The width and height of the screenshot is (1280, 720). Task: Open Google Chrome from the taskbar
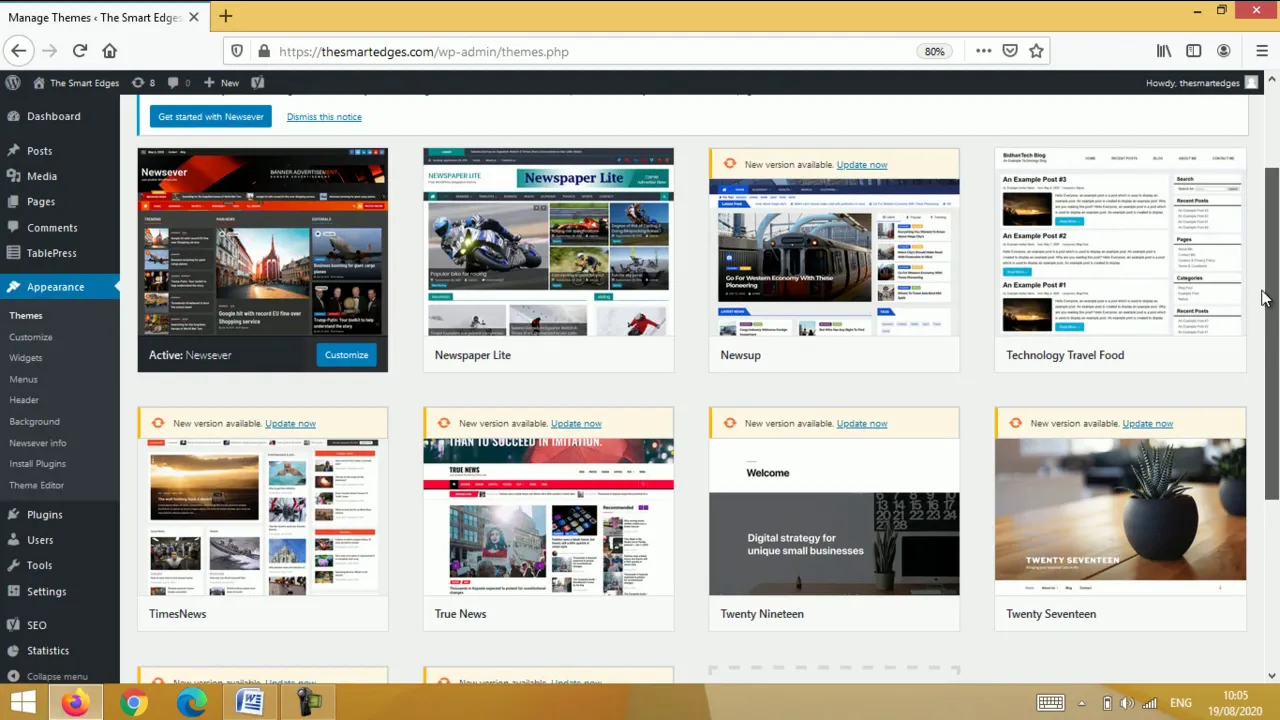coord(133,702)
